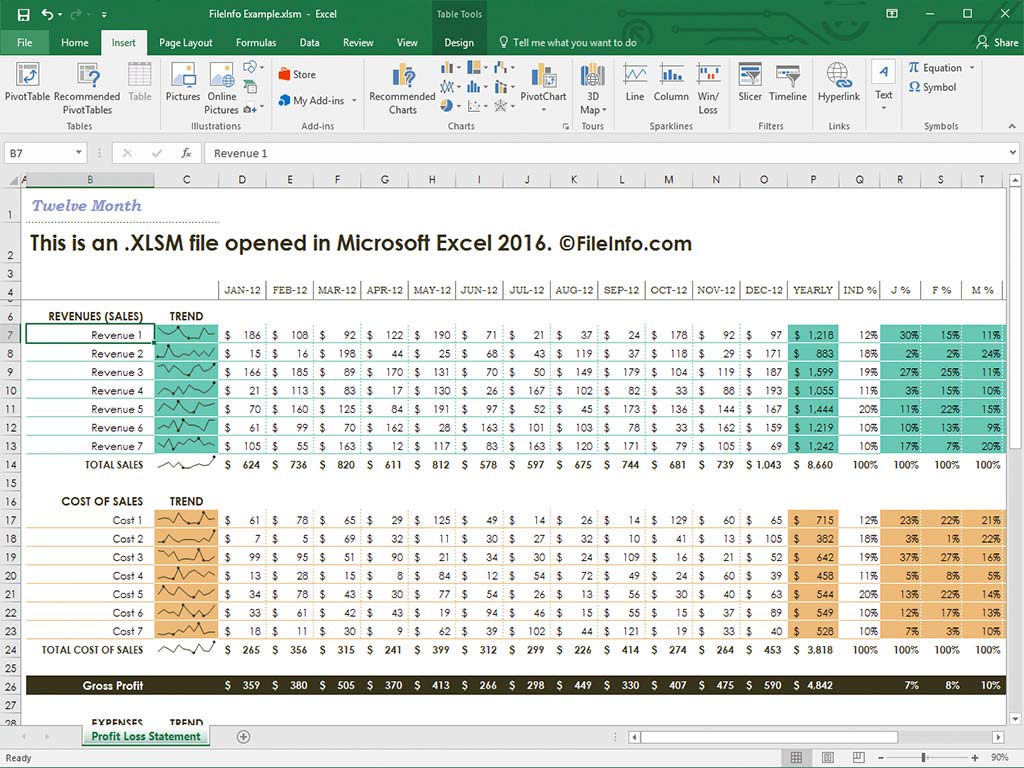Open the Text group dropdown

(884, 86)
